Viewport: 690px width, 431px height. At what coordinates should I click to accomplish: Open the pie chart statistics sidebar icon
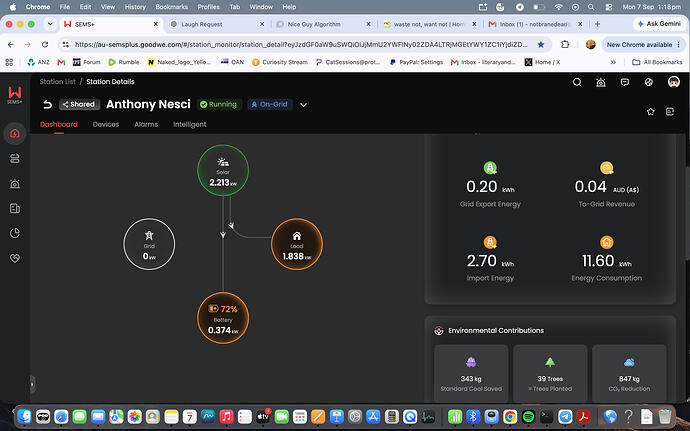[15, 233]
